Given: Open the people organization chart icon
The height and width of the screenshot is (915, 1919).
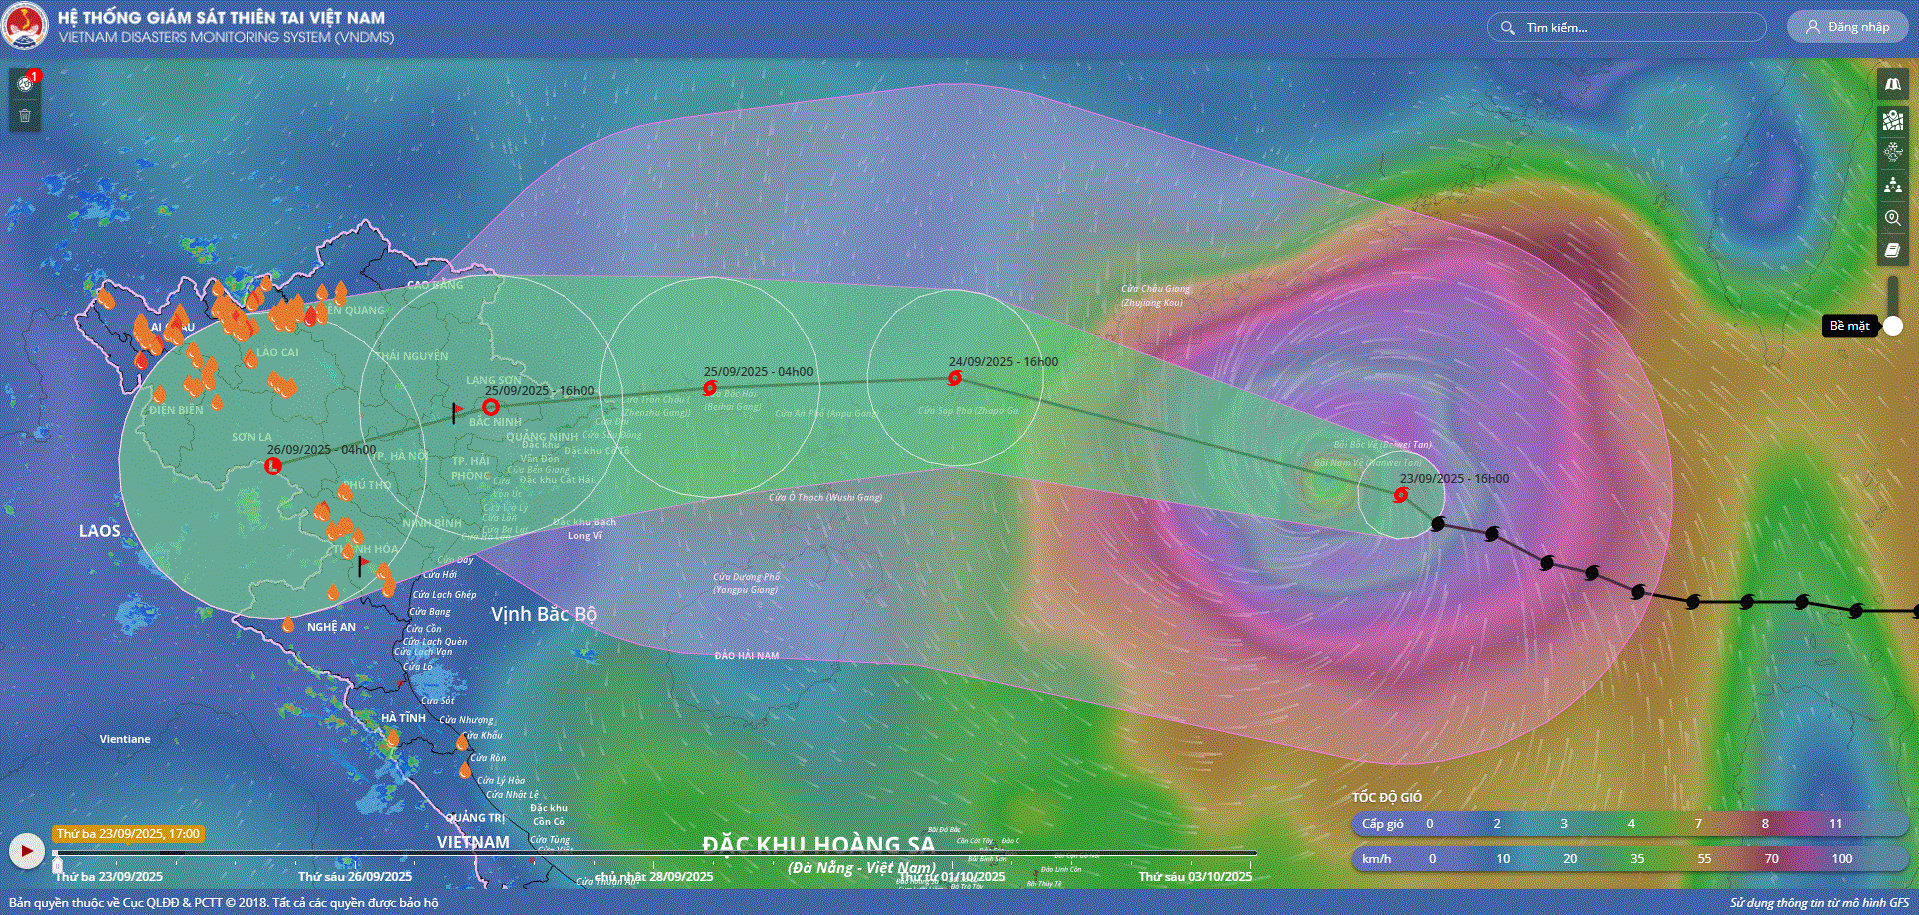Looking at the screenshot, I should tap(1892, 185).
